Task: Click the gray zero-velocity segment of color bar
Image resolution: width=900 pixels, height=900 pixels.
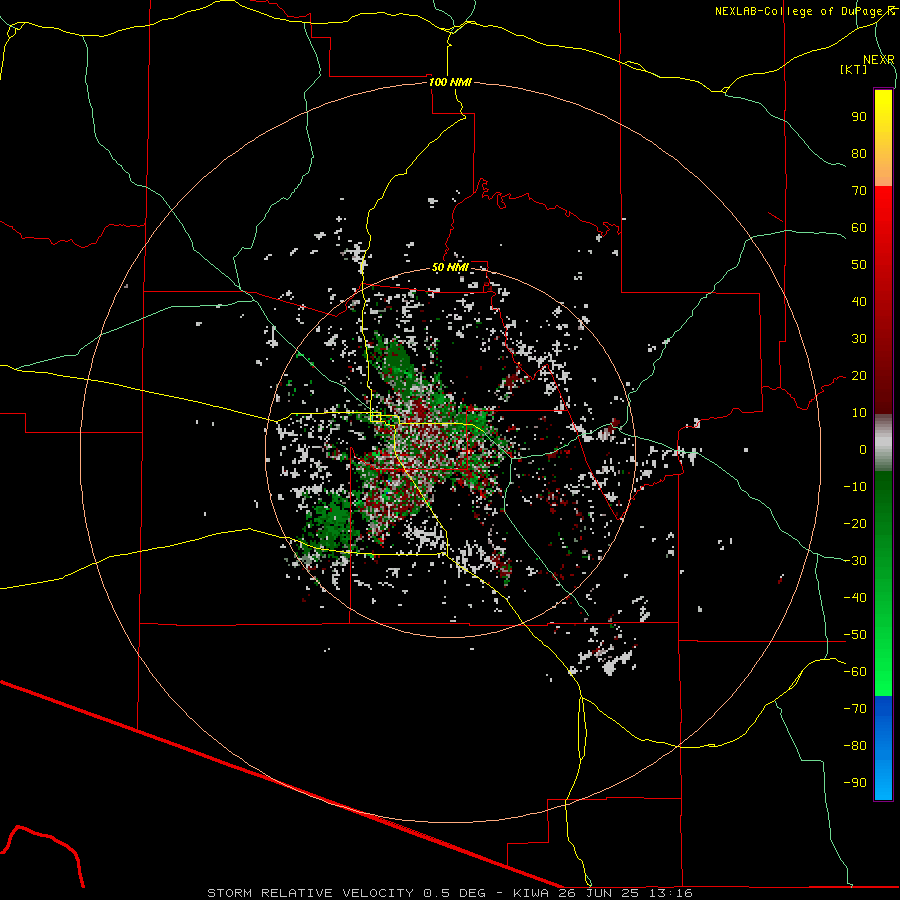Action: 883,443
